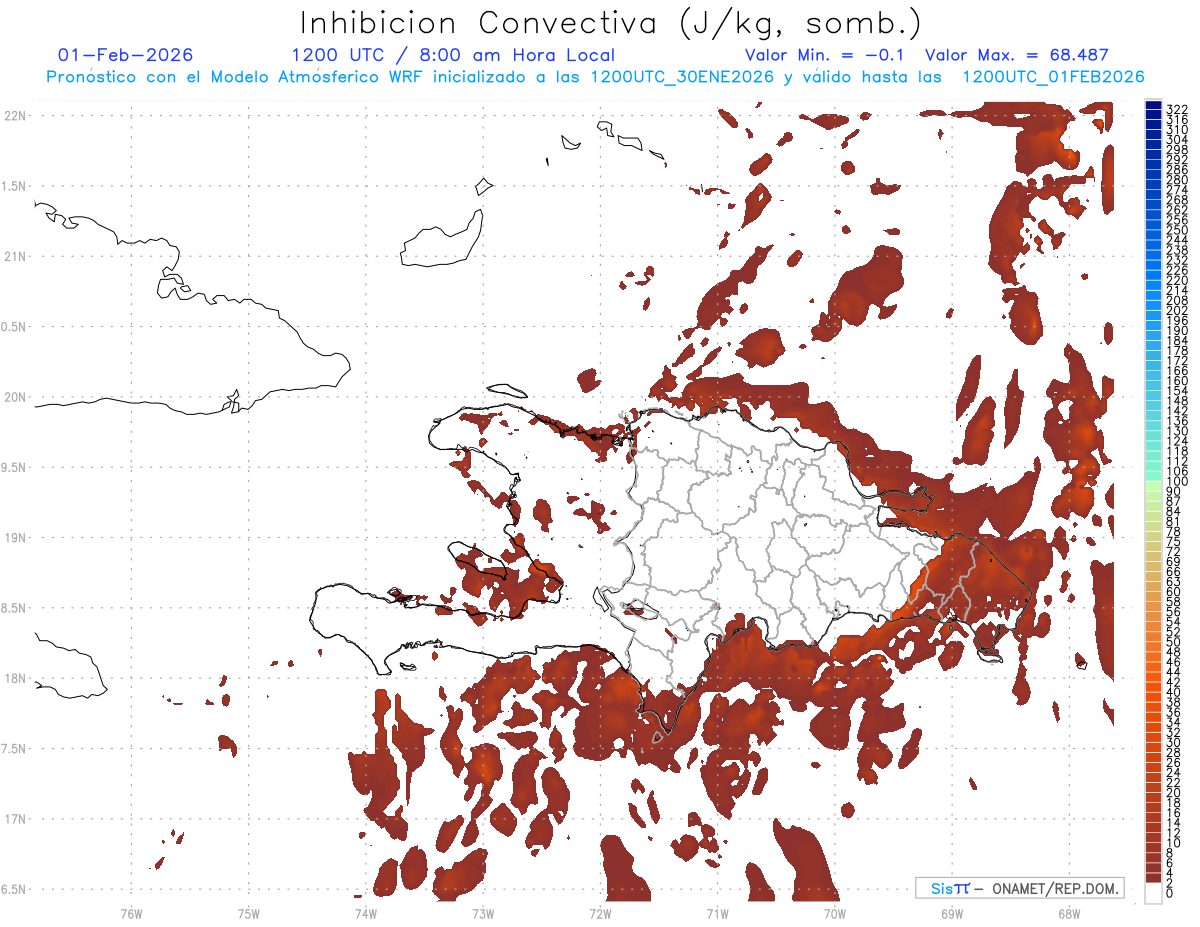Image resolution: width=1200 pixels, height=927 pixels.
Task: Click the '17N' latitude label
Action: coord(14,819)
